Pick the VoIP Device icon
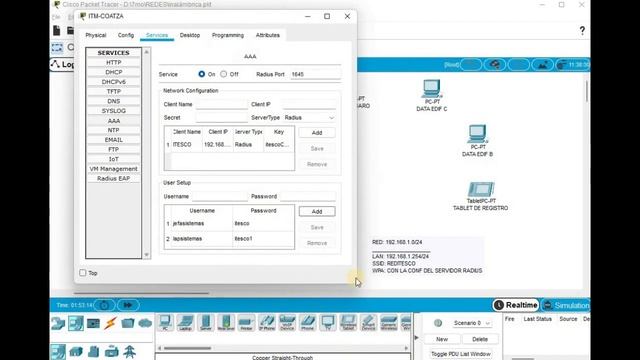The height and width of the screenshot is (360, 640). click(x=287, y=322)
